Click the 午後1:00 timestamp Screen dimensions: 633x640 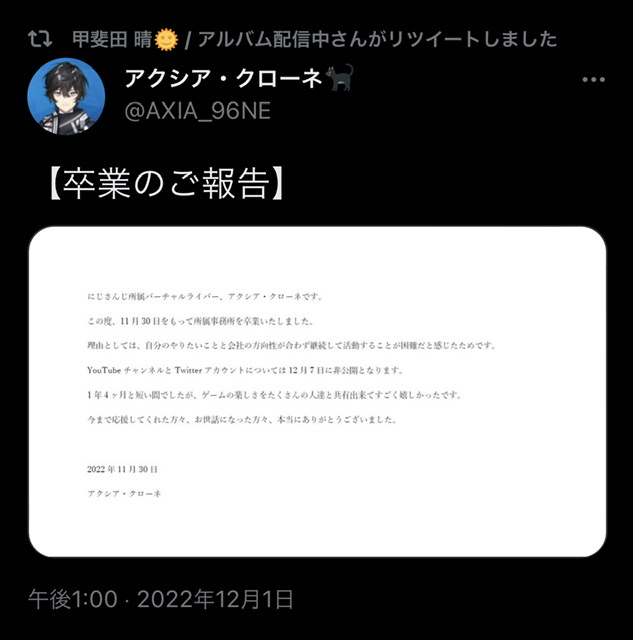pyautogui.click(x=73, y=600)
